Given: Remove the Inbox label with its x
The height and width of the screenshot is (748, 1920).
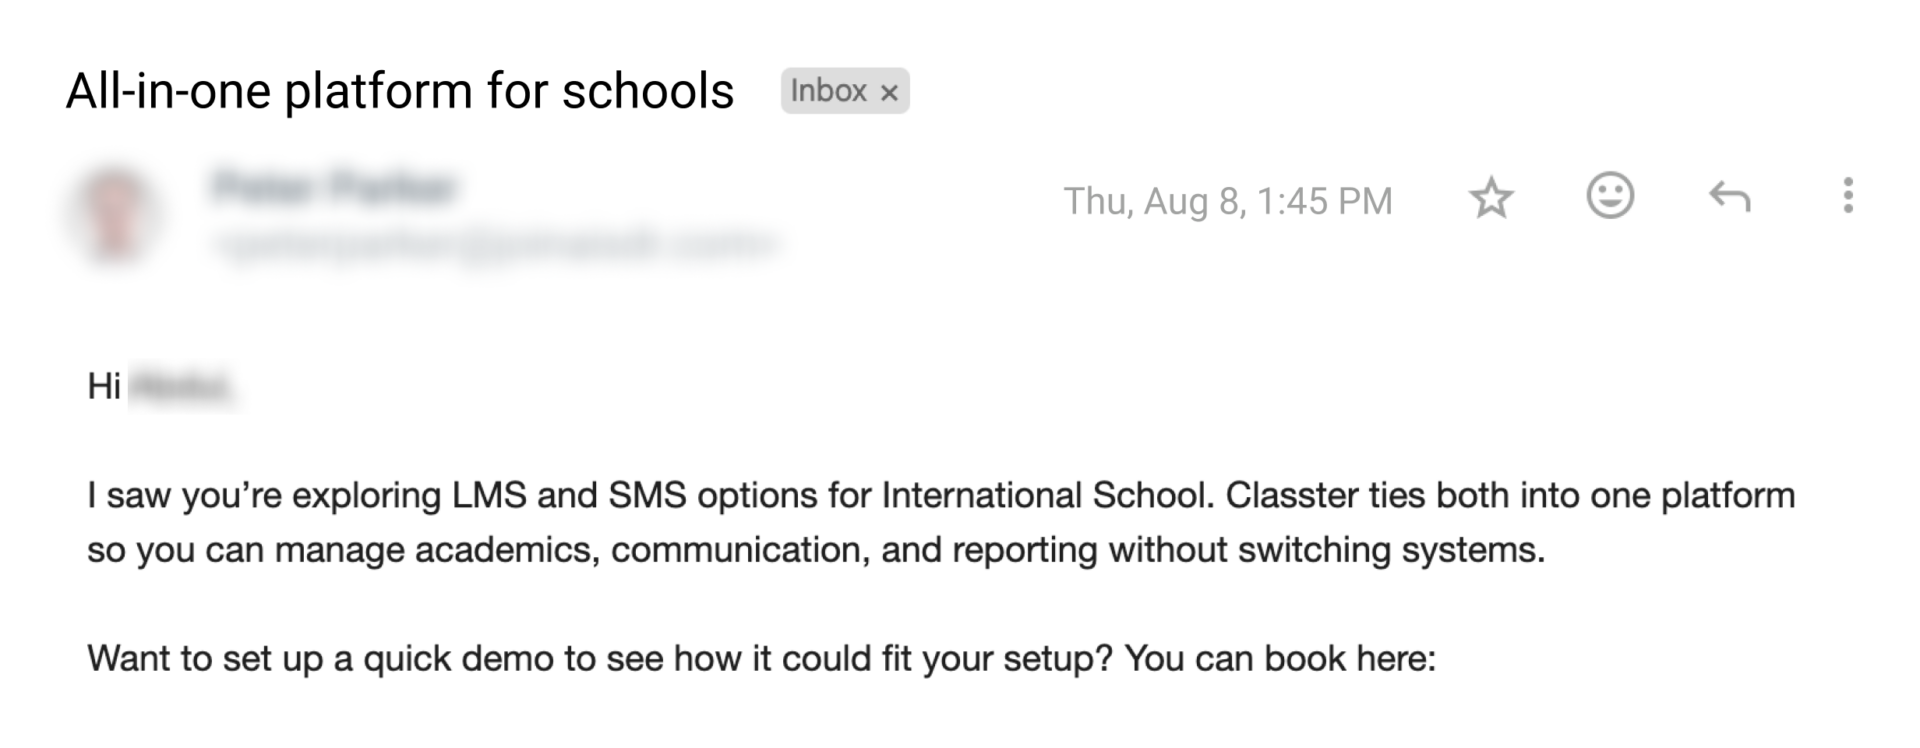Looking at the screenshot, I should [x=889, y=93].
